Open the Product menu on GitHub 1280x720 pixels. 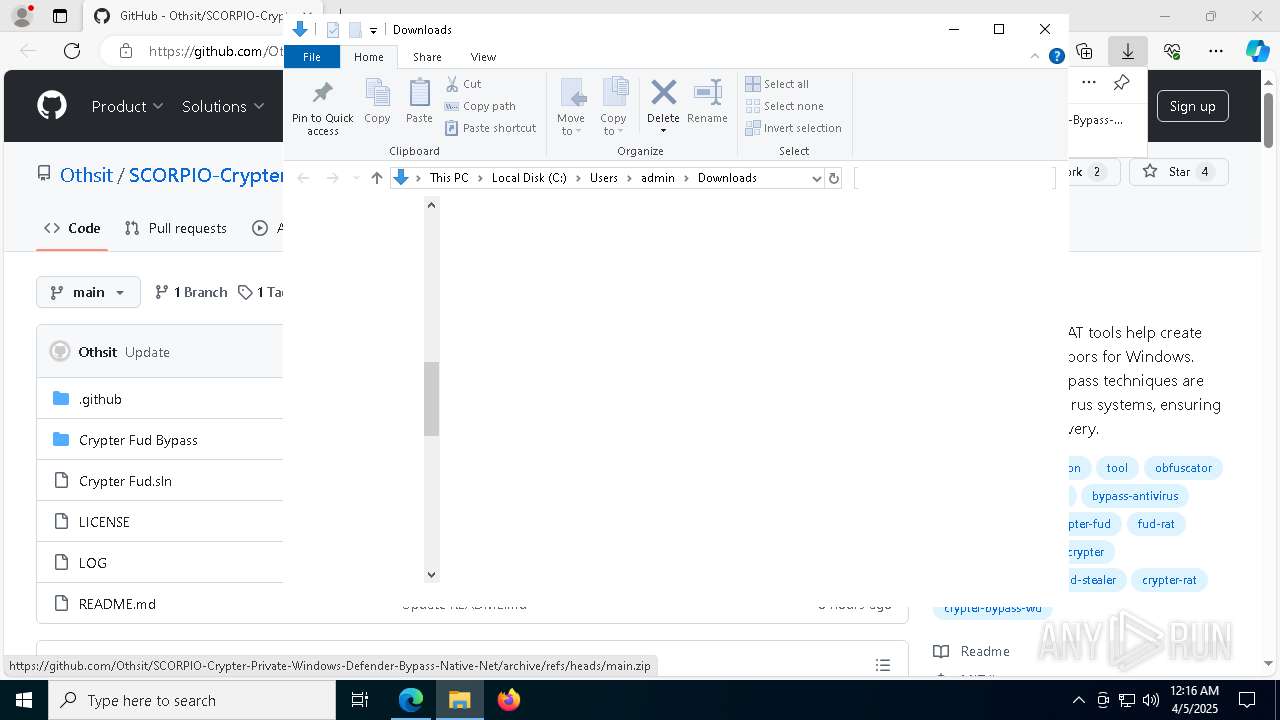coord(127,106)
